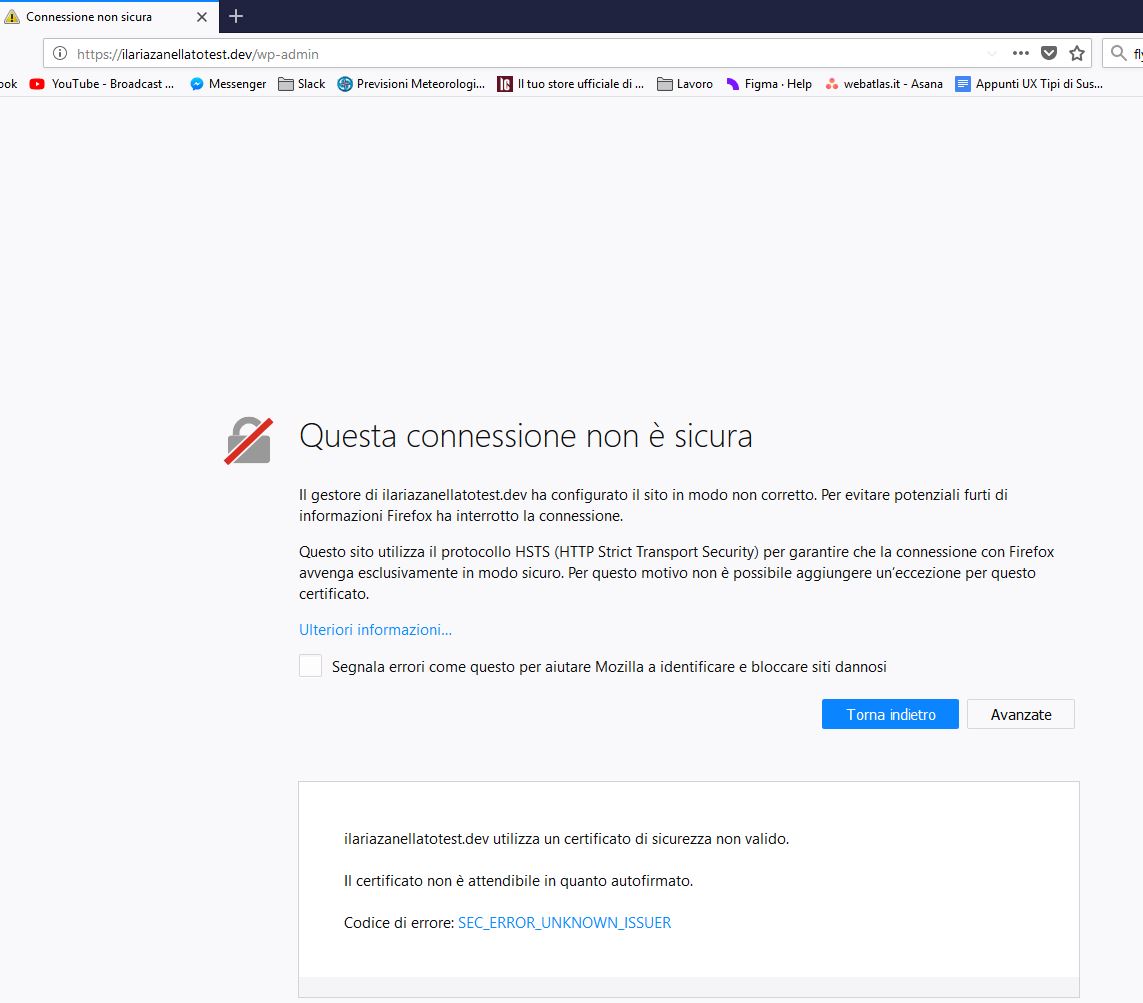The image size is (1143, 1003).
Task: Click inside the address bar field
Action: [x=400, y=53]
